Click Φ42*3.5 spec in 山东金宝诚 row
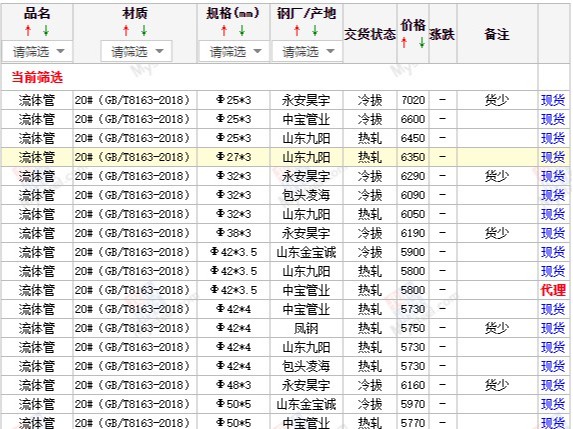Viewport: 573px width, 429px height. tap(234, 252)
